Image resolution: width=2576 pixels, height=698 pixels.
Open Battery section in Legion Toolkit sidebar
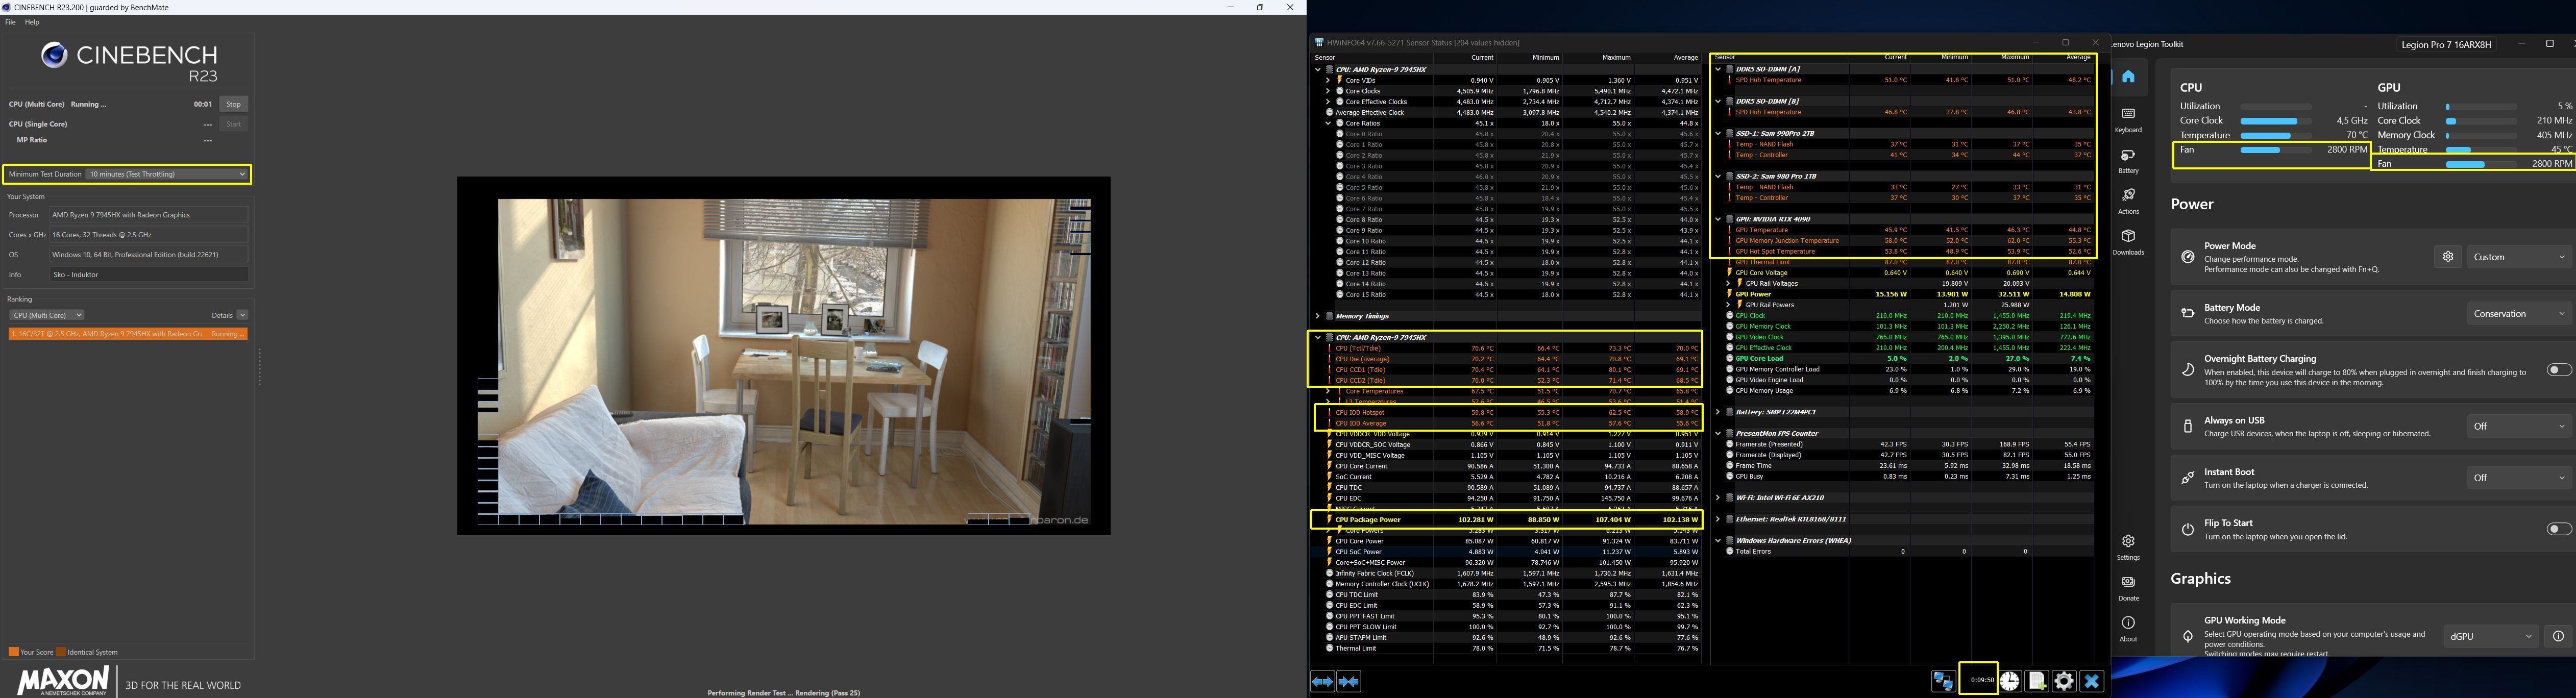pyautogui.click(x=2128, y=161)
